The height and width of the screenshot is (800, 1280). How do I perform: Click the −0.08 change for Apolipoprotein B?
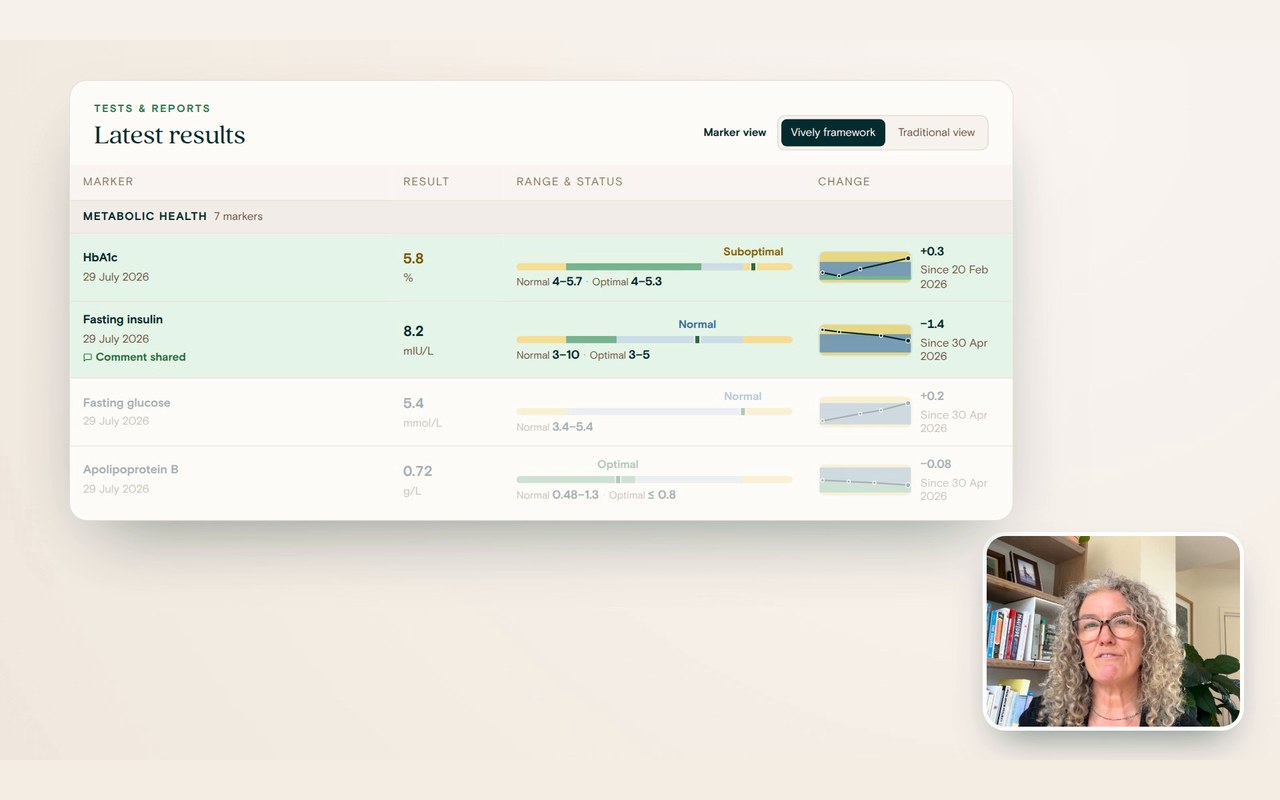point(936,464)
